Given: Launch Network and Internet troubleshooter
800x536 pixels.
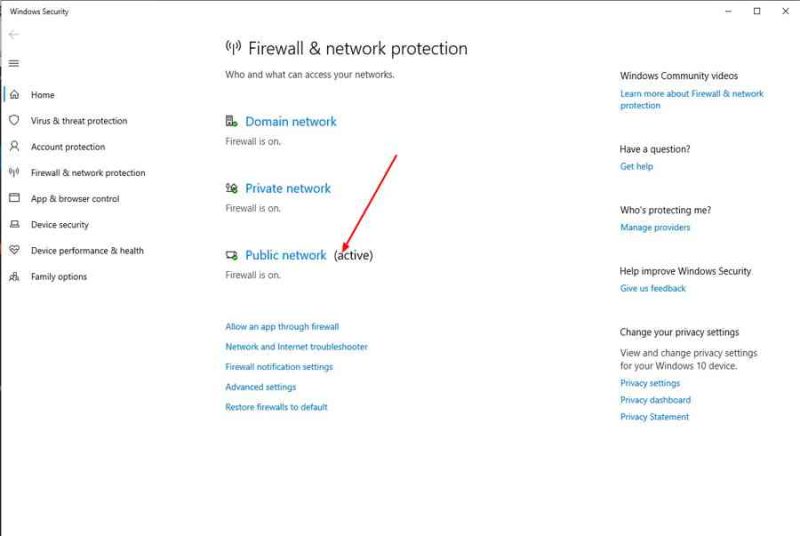Looking at the screenshot, I should click(x=296, y=347).
